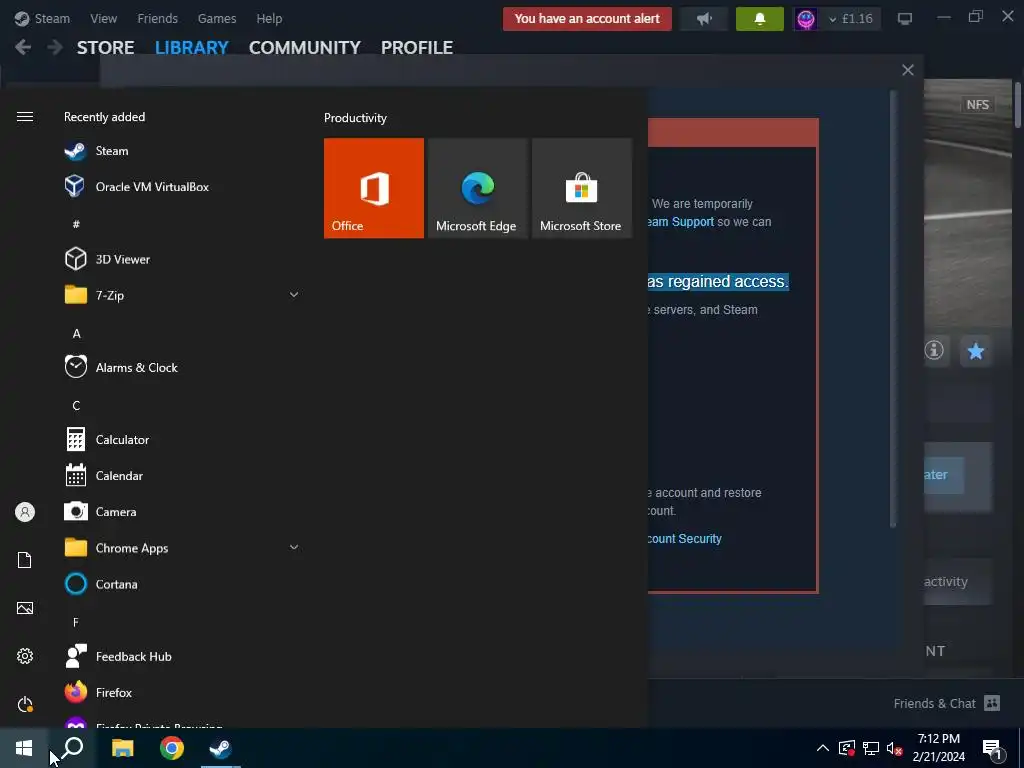Image resolution: width=1024 pixels, height=768 pixels.
Task: Open Pictures from Start sidebar
Action: pos(25,608)
